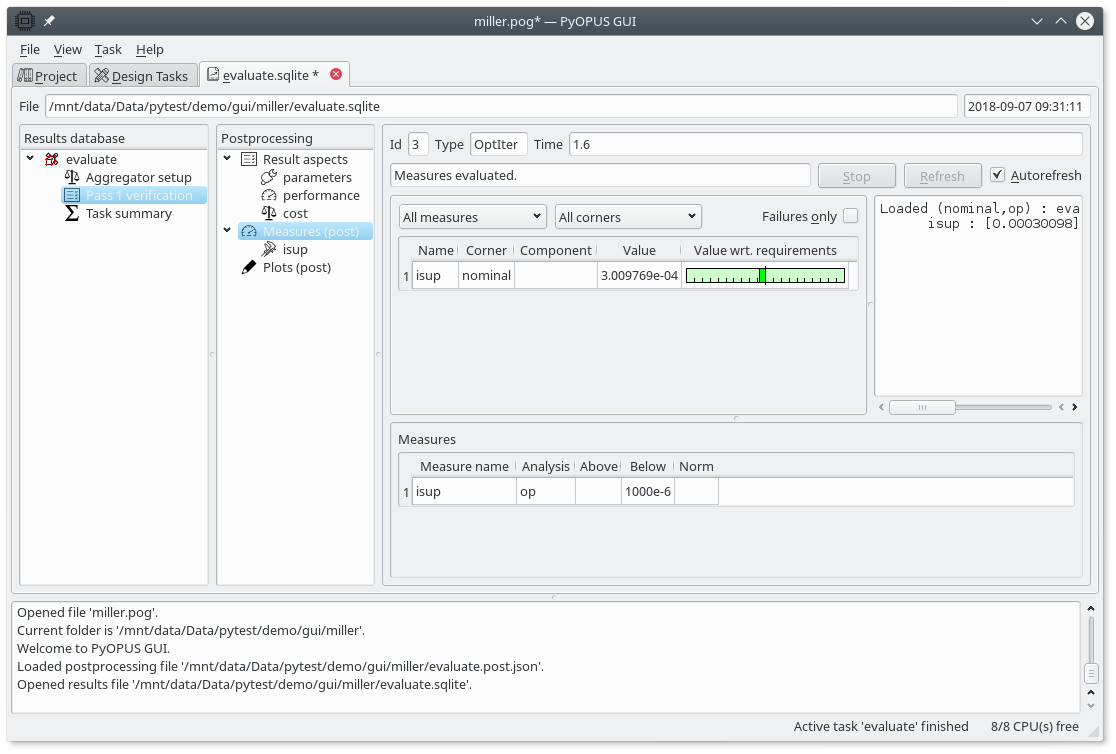Screen dimensions: 1116x754
Task: Click the isup measure icon in Postprocessing
Action: pyautogui.click(x=268, y=249)
